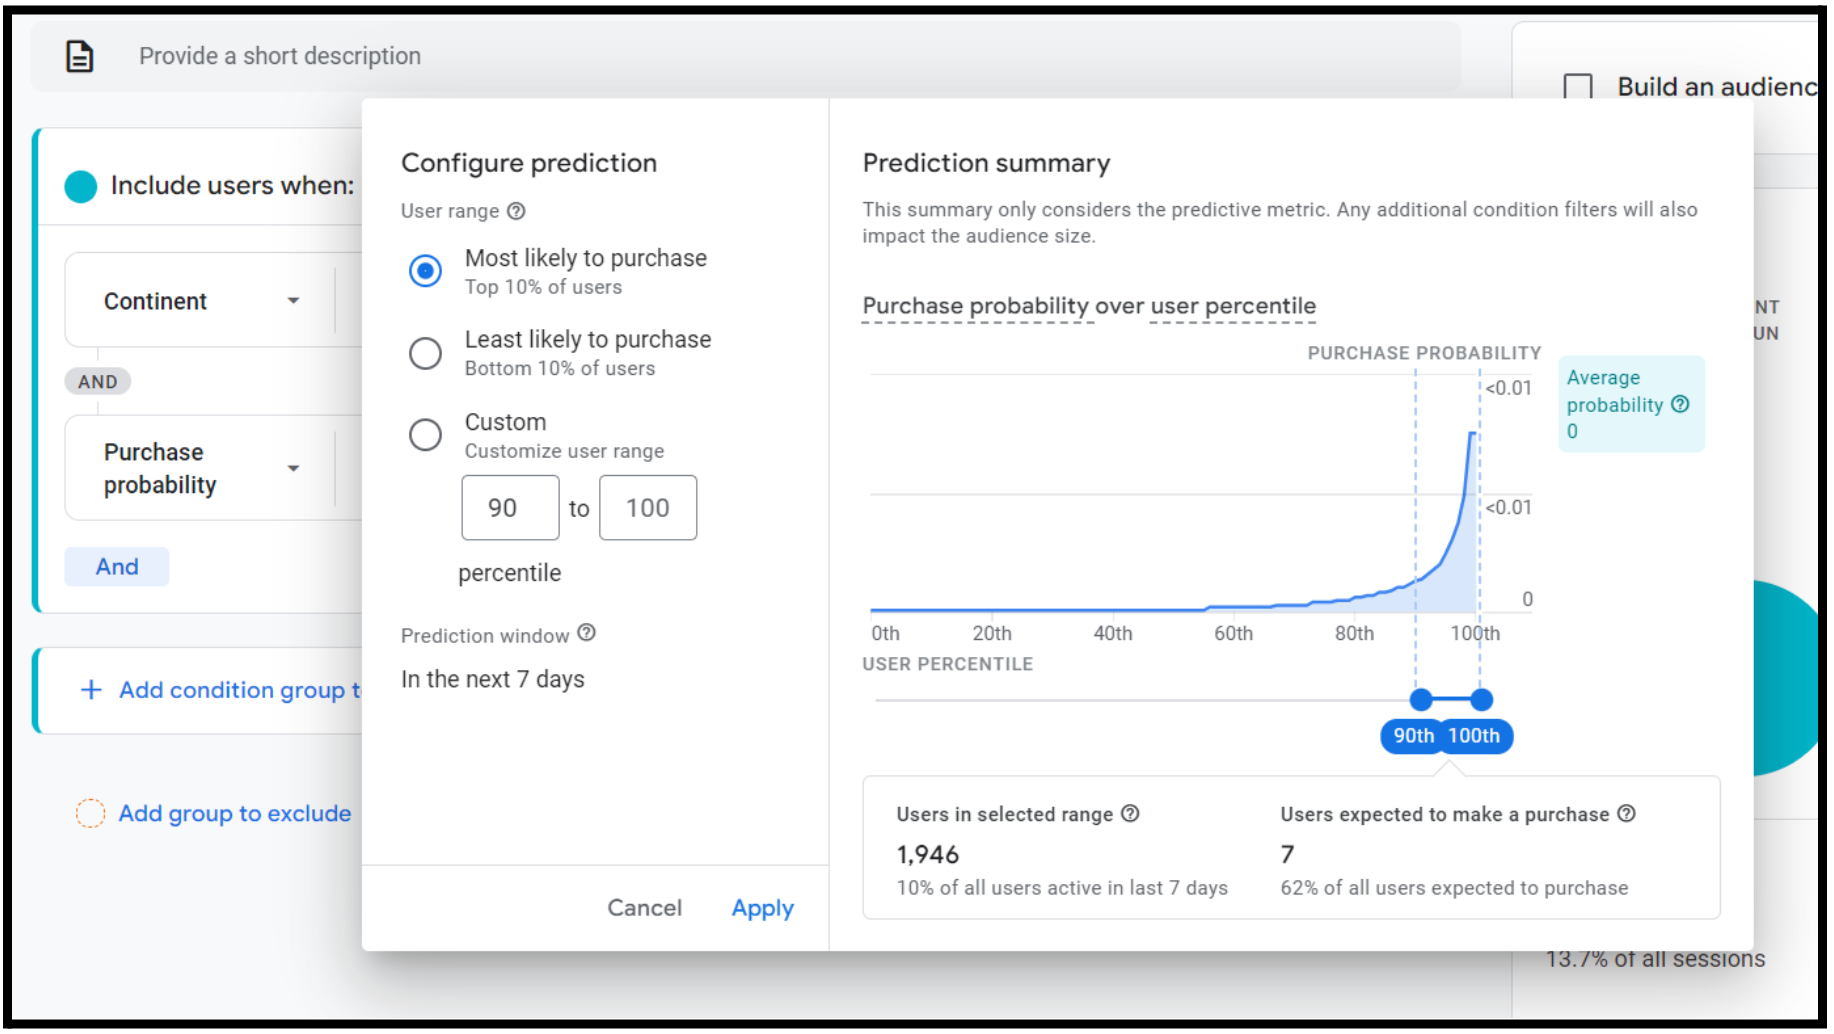Select Least likely to purchase option

[425, 352]
